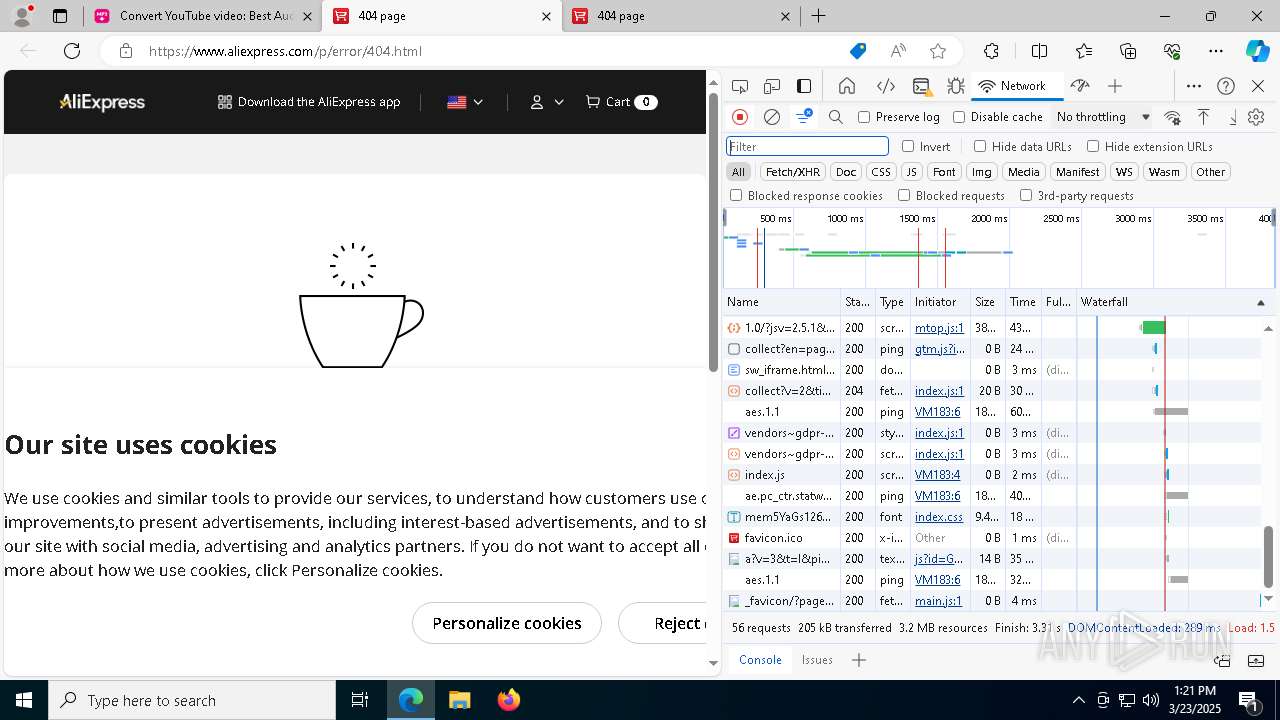Open the DevTools Welcome home icon
The image size is (1280, 720).
click(847, 86)
